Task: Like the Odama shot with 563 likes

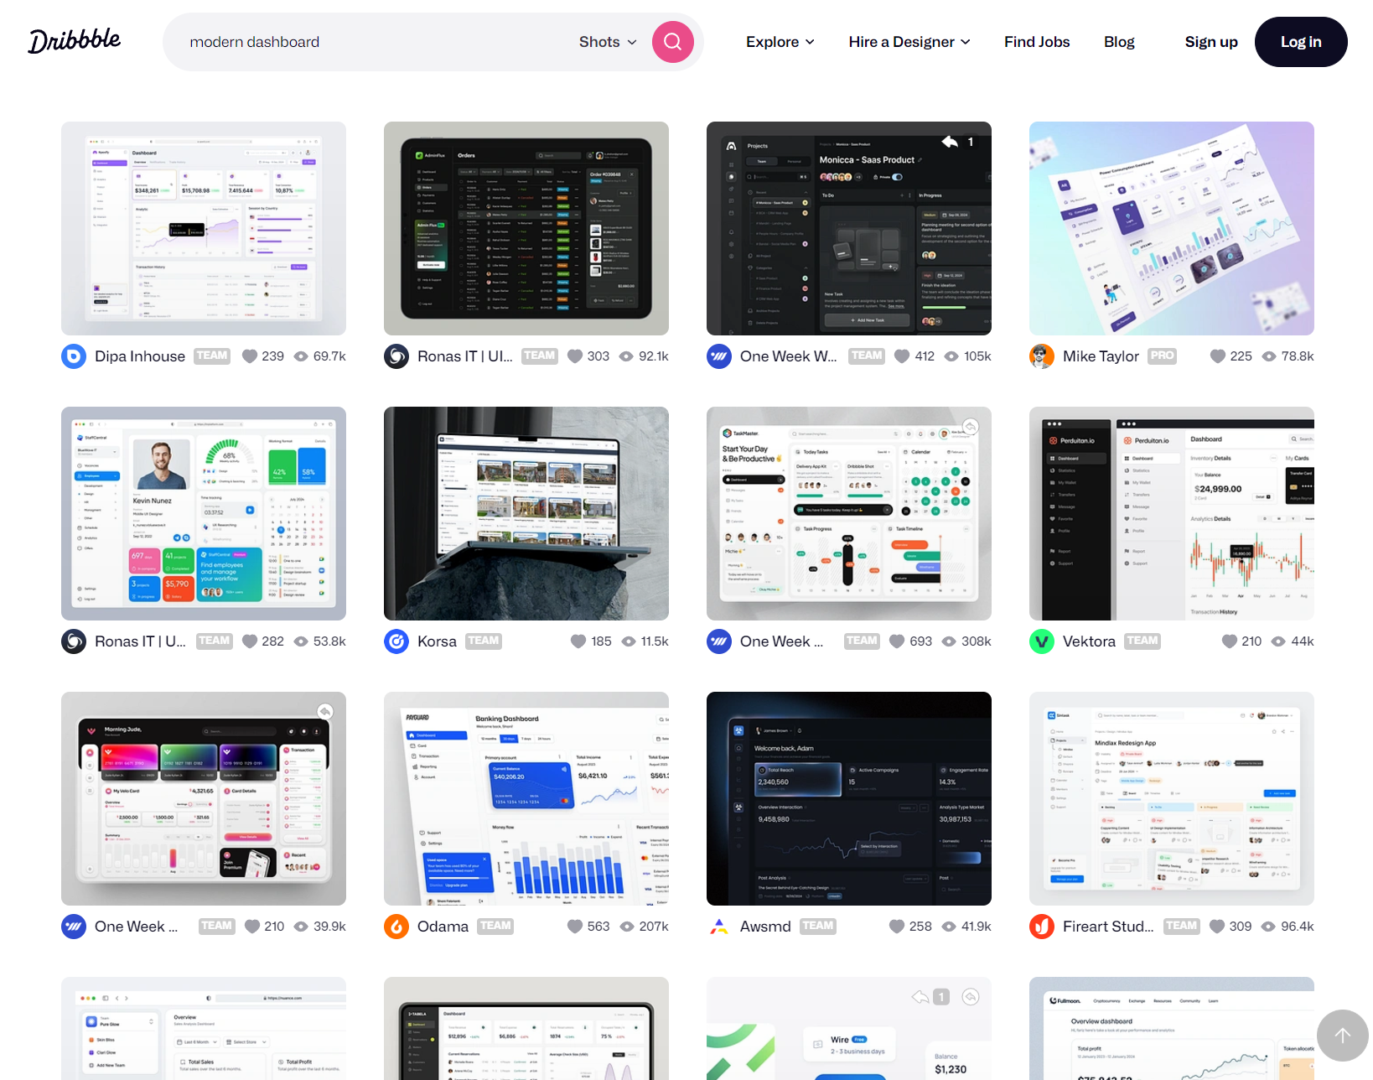Action: (575, 926)
